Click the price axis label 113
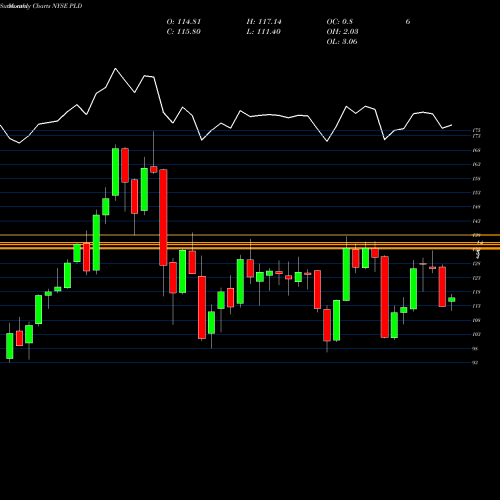Viewport: 500px width, 500px height. [x=476, y=306]
